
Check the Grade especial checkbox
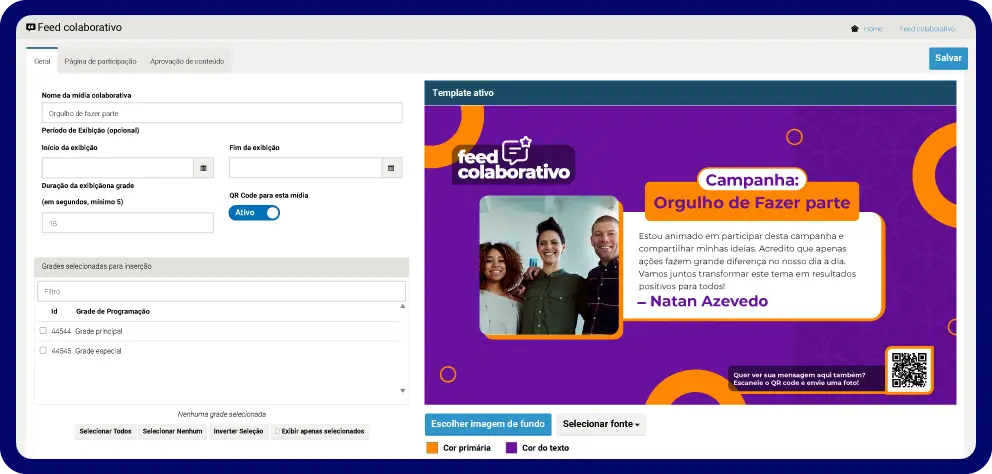(x=43, y=350)
